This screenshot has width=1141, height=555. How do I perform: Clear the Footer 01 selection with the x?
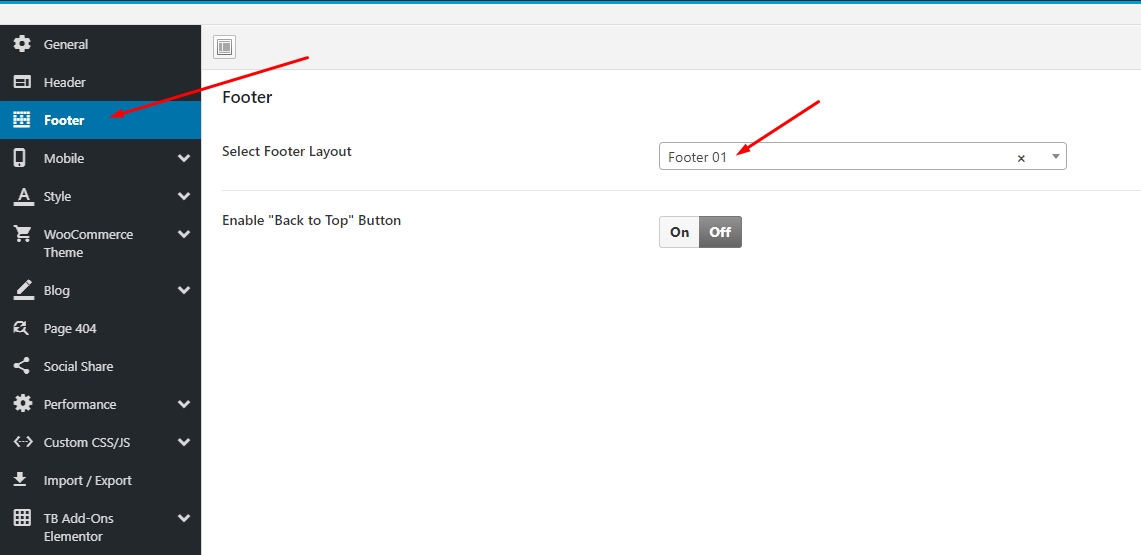click(x=1021, y=158)
